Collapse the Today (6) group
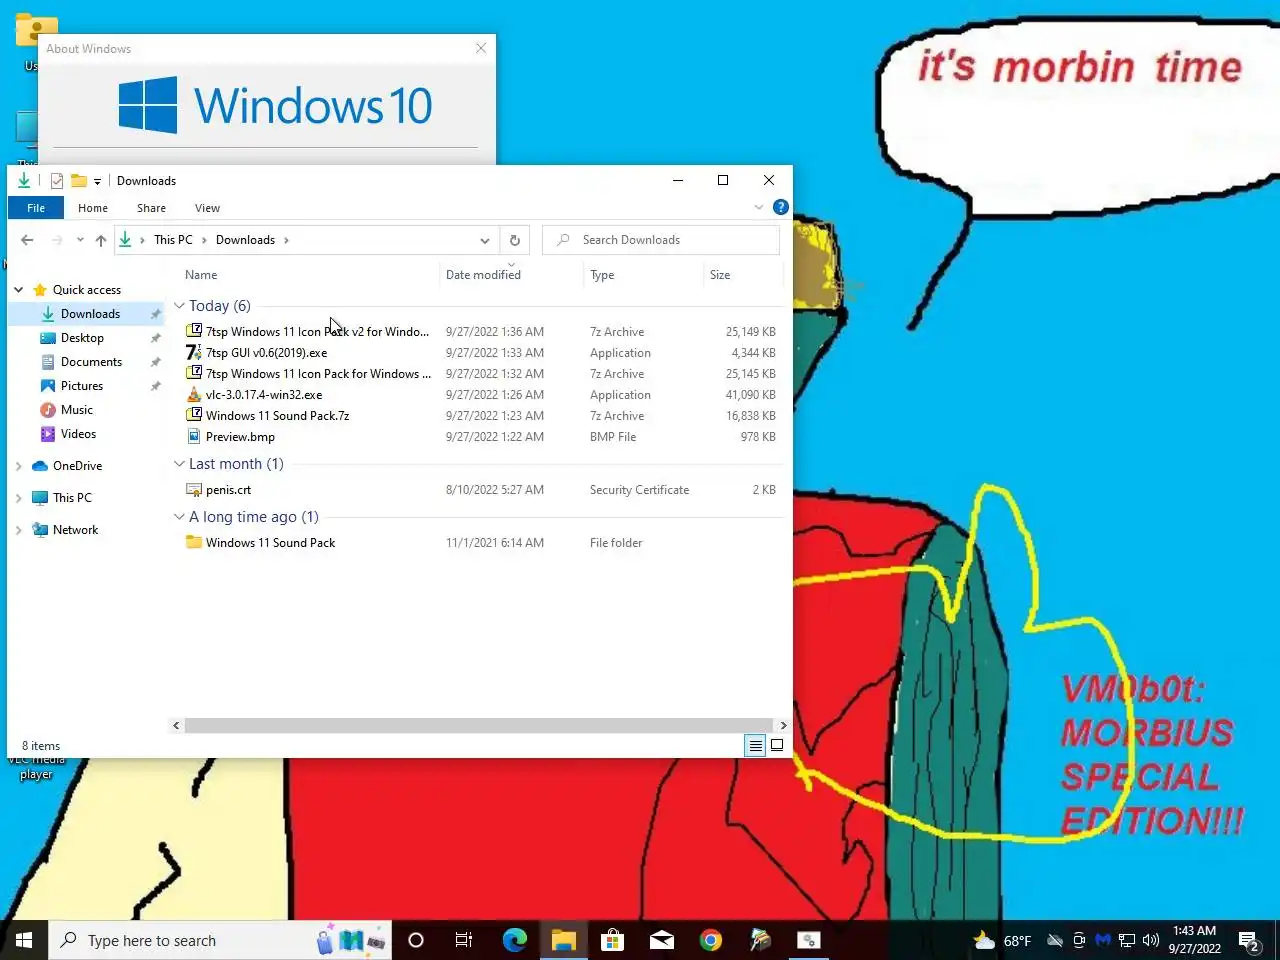The width and height of the screenshot is (1280, 960). [179, 306]
